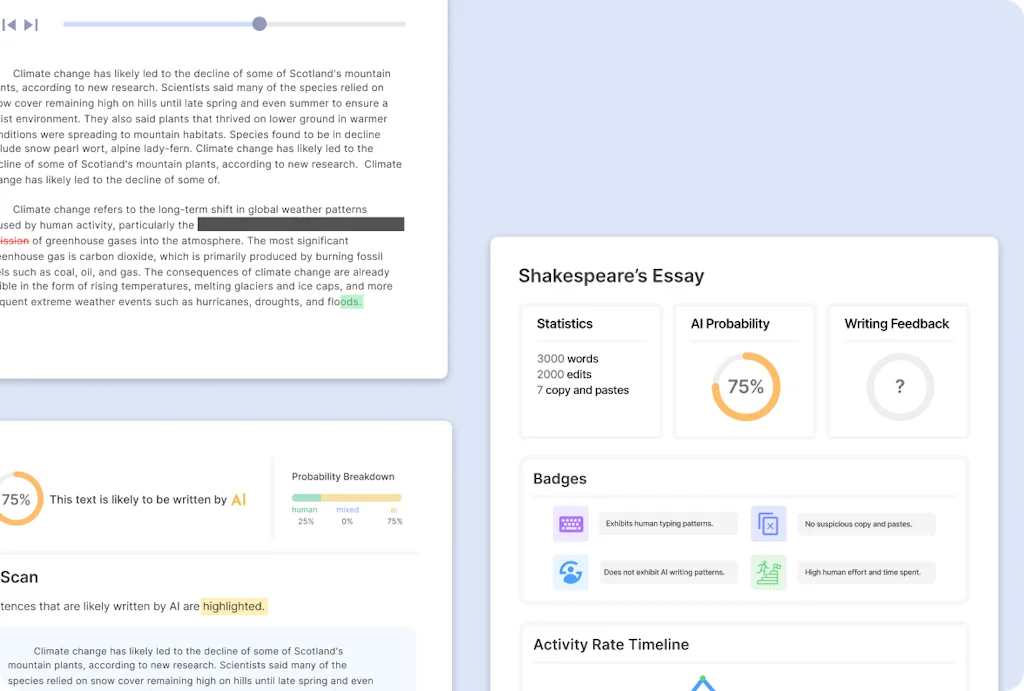Open the AI Probability donut chart
The image size is (1024, 691).
tap(744, 386)
